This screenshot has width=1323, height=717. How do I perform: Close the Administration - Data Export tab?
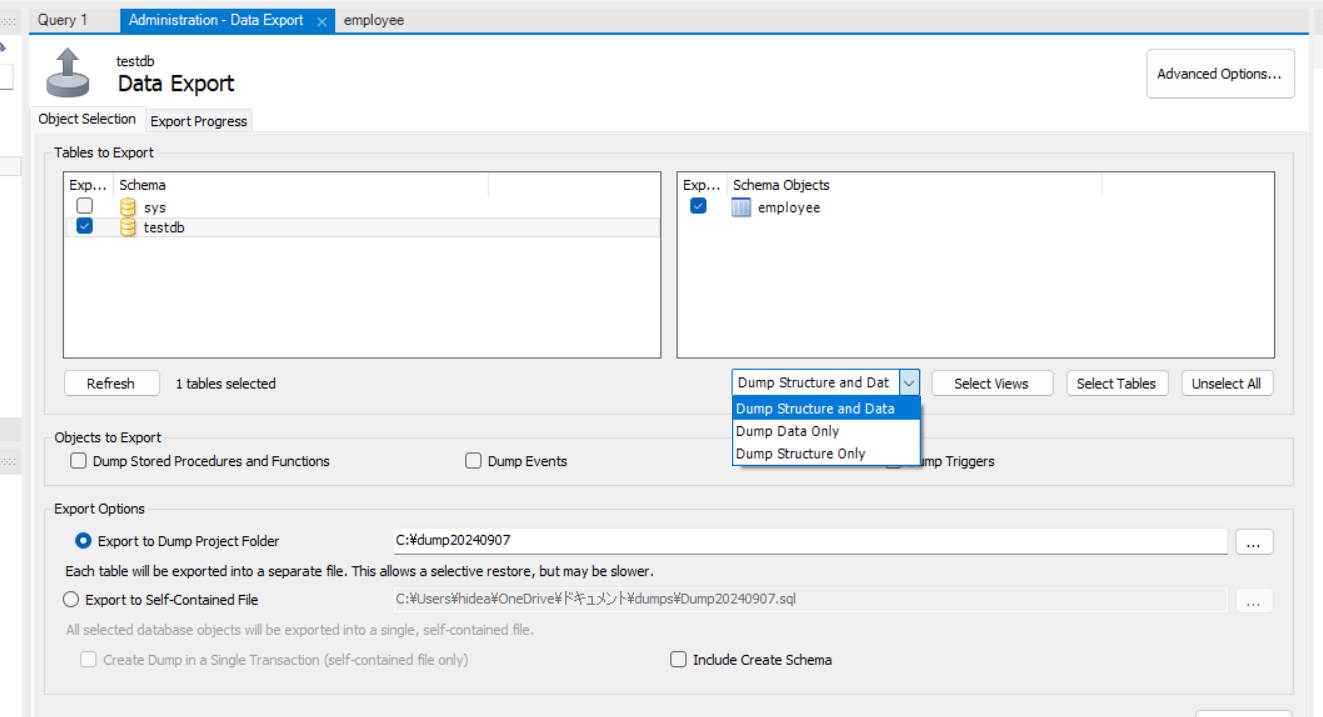point(322,21)
